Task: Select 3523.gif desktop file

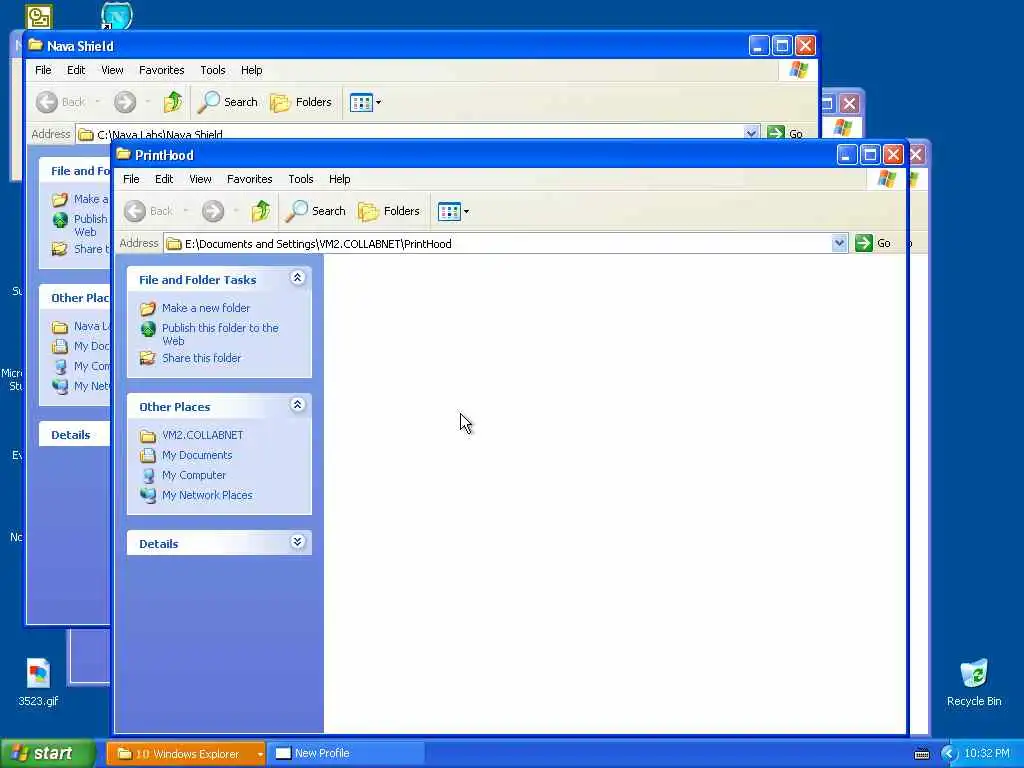Action: [x=38, y=682]
